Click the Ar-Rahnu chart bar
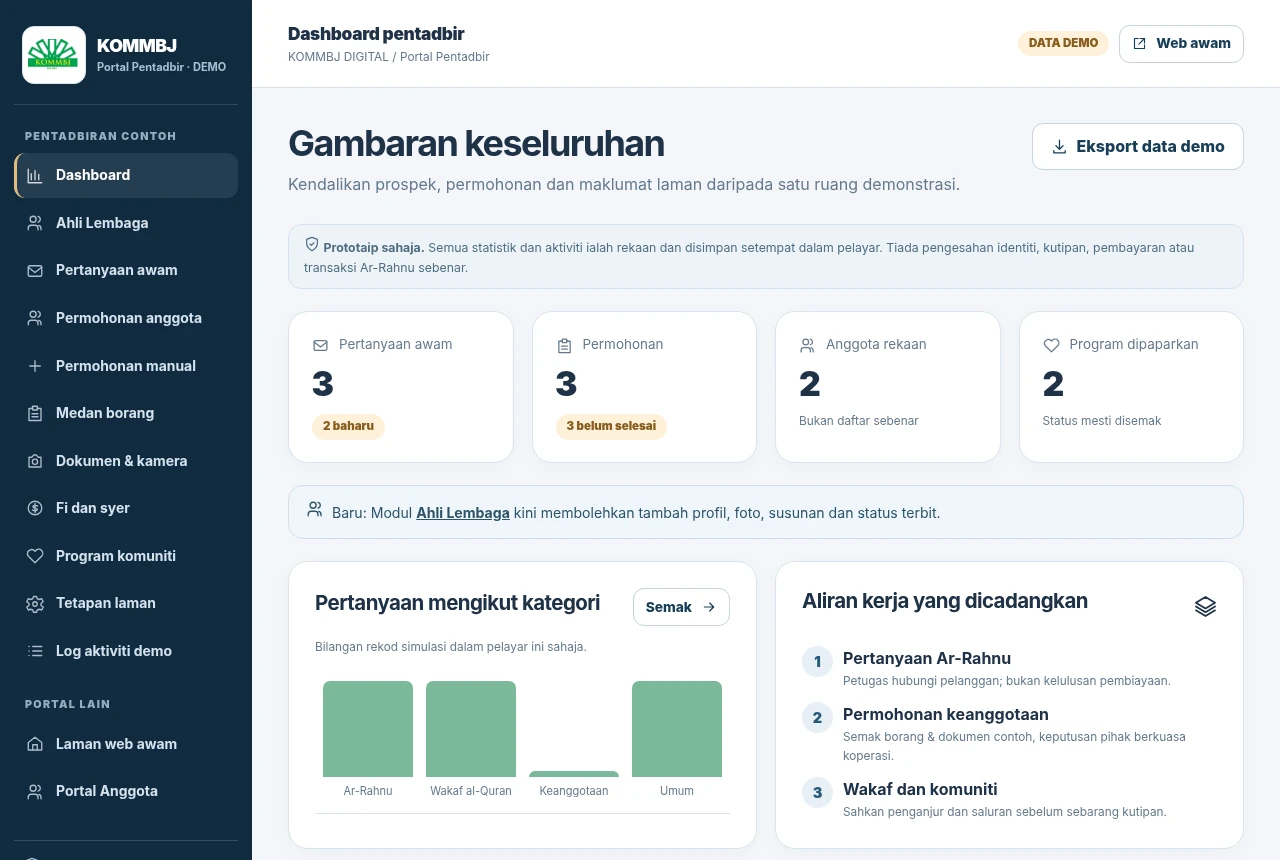 368,729
